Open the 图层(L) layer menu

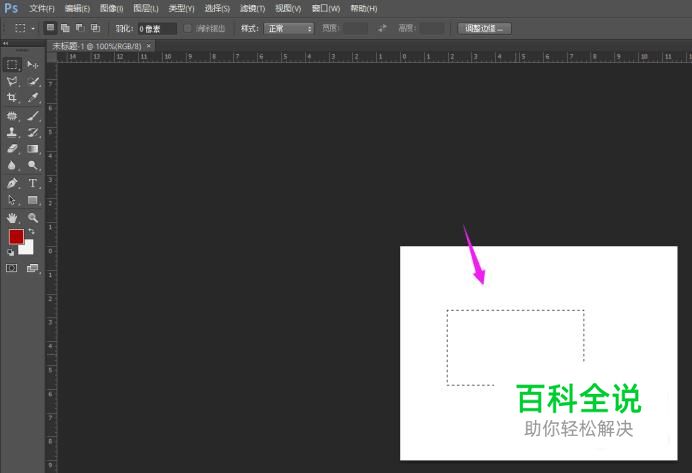coord(146,8)
